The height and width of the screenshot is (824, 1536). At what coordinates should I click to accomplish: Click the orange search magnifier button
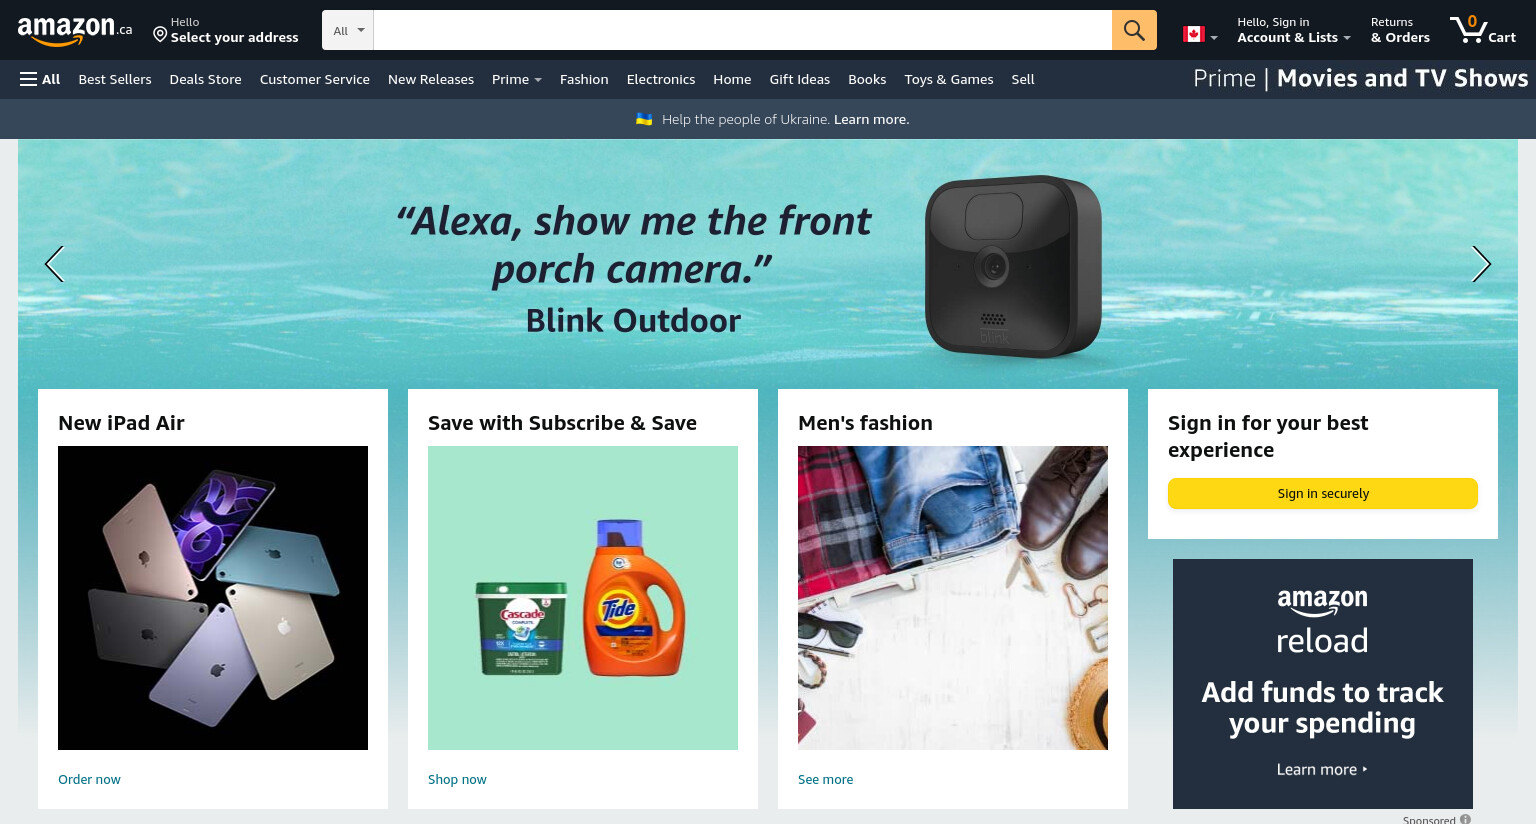point(1134,30)
